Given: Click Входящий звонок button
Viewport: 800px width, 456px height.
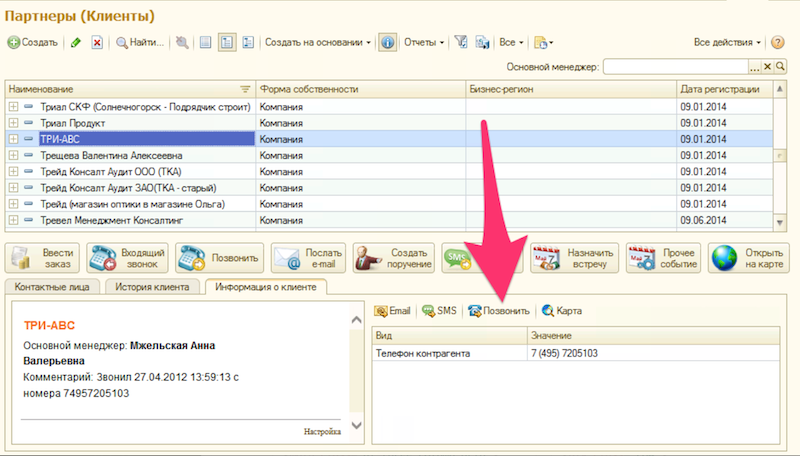Looking at the screenshot, I should click(x=126, y=258).
